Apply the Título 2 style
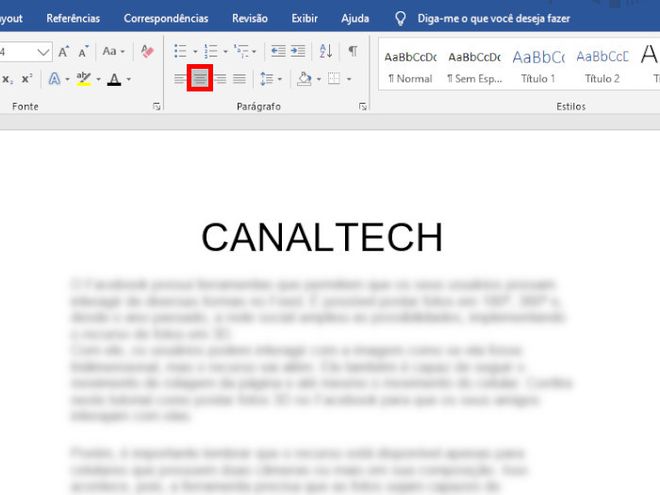Image resolution: width=660 pixels, height=495 pixels. point(602,65)
